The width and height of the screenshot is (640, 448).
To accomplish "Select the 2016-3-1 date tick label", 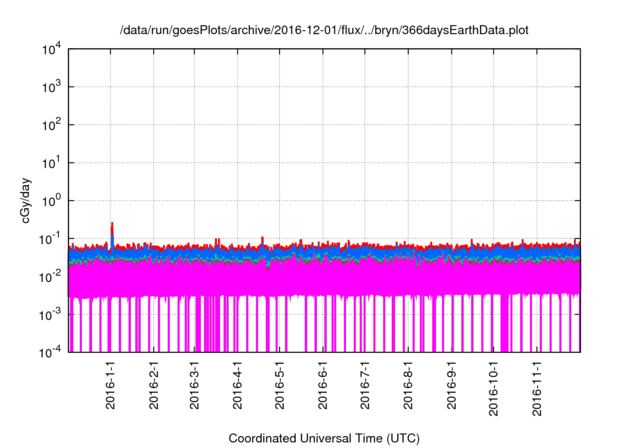I will 195,387.
